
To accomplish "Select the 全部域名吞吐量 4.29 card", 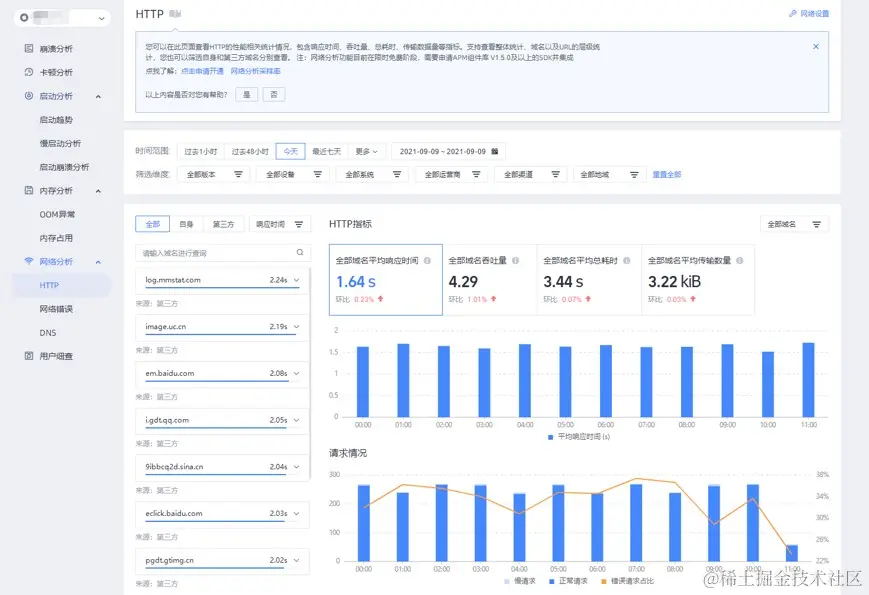I will [x=490, y=280].
